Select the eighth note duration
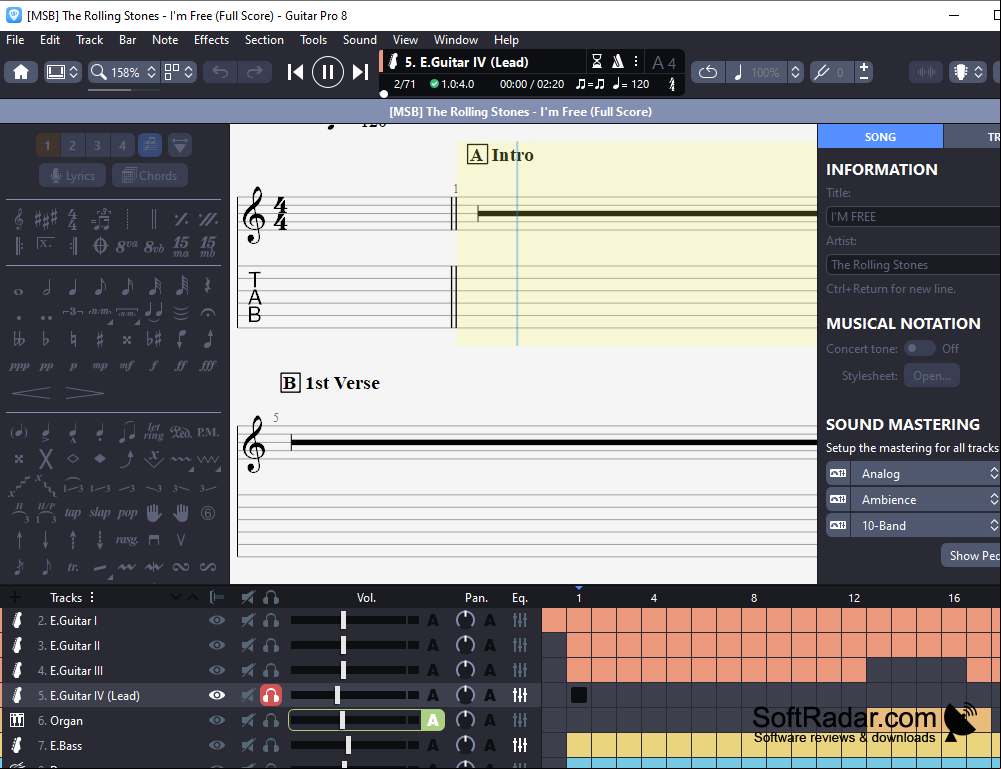 (100, 287)
